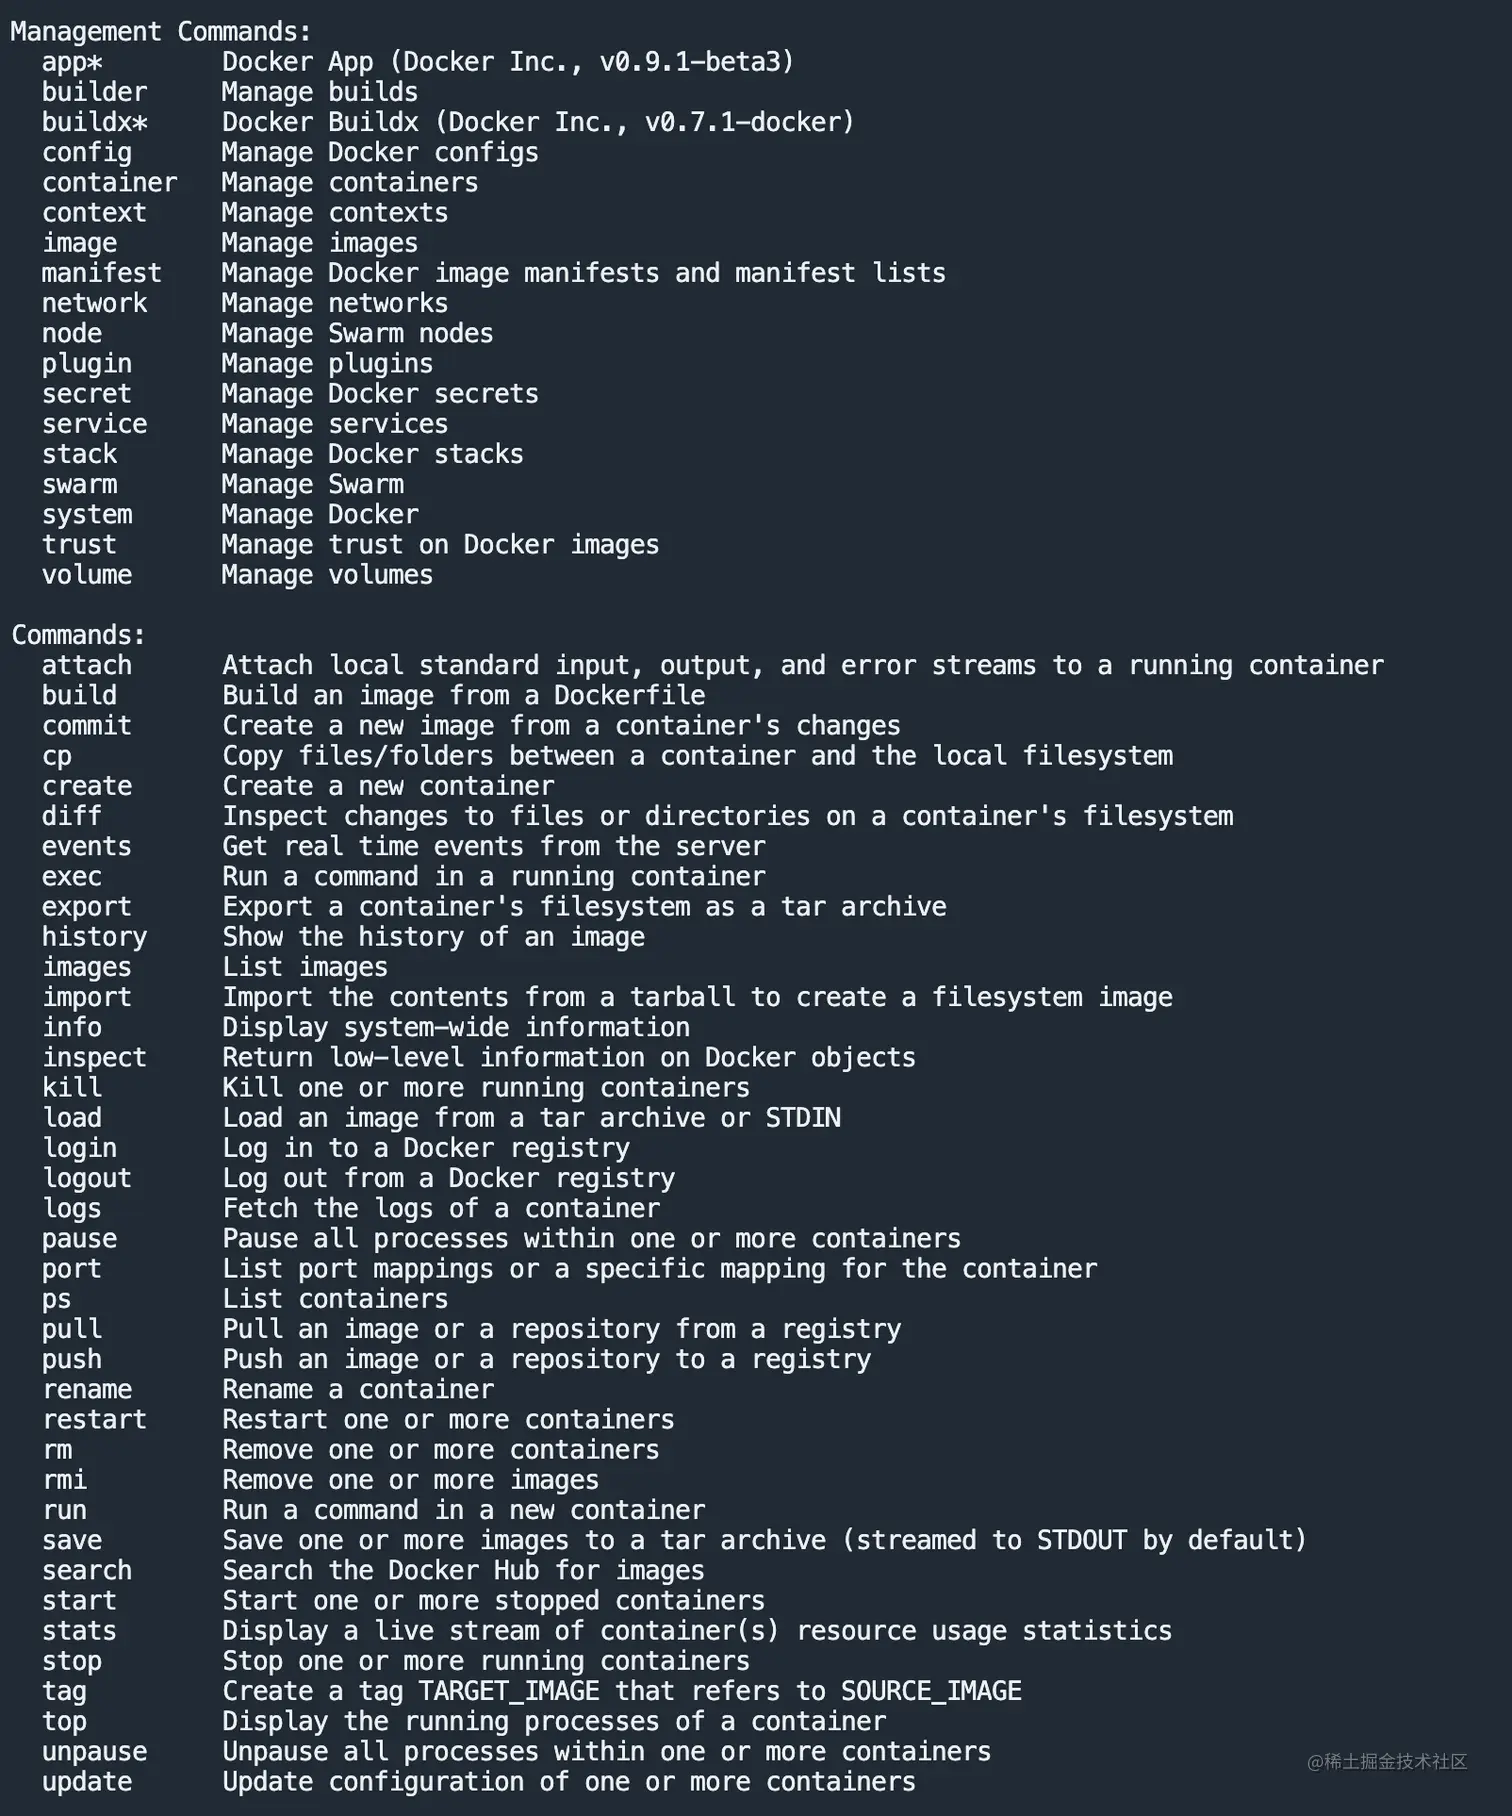Click the "buildx*" command name
1512x1816 pixels.
pyautogui.click(x=95, y=122)
